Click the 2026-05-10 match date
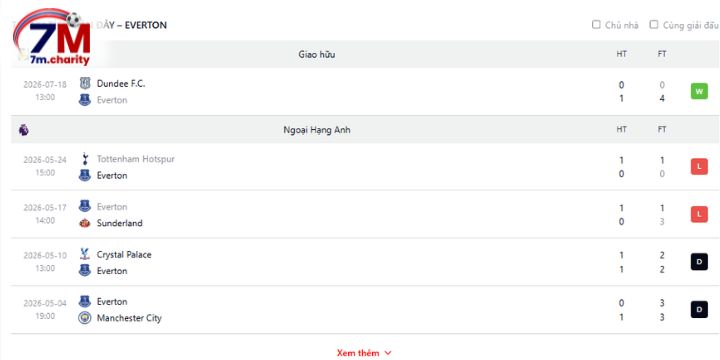 tap(45, 255)
